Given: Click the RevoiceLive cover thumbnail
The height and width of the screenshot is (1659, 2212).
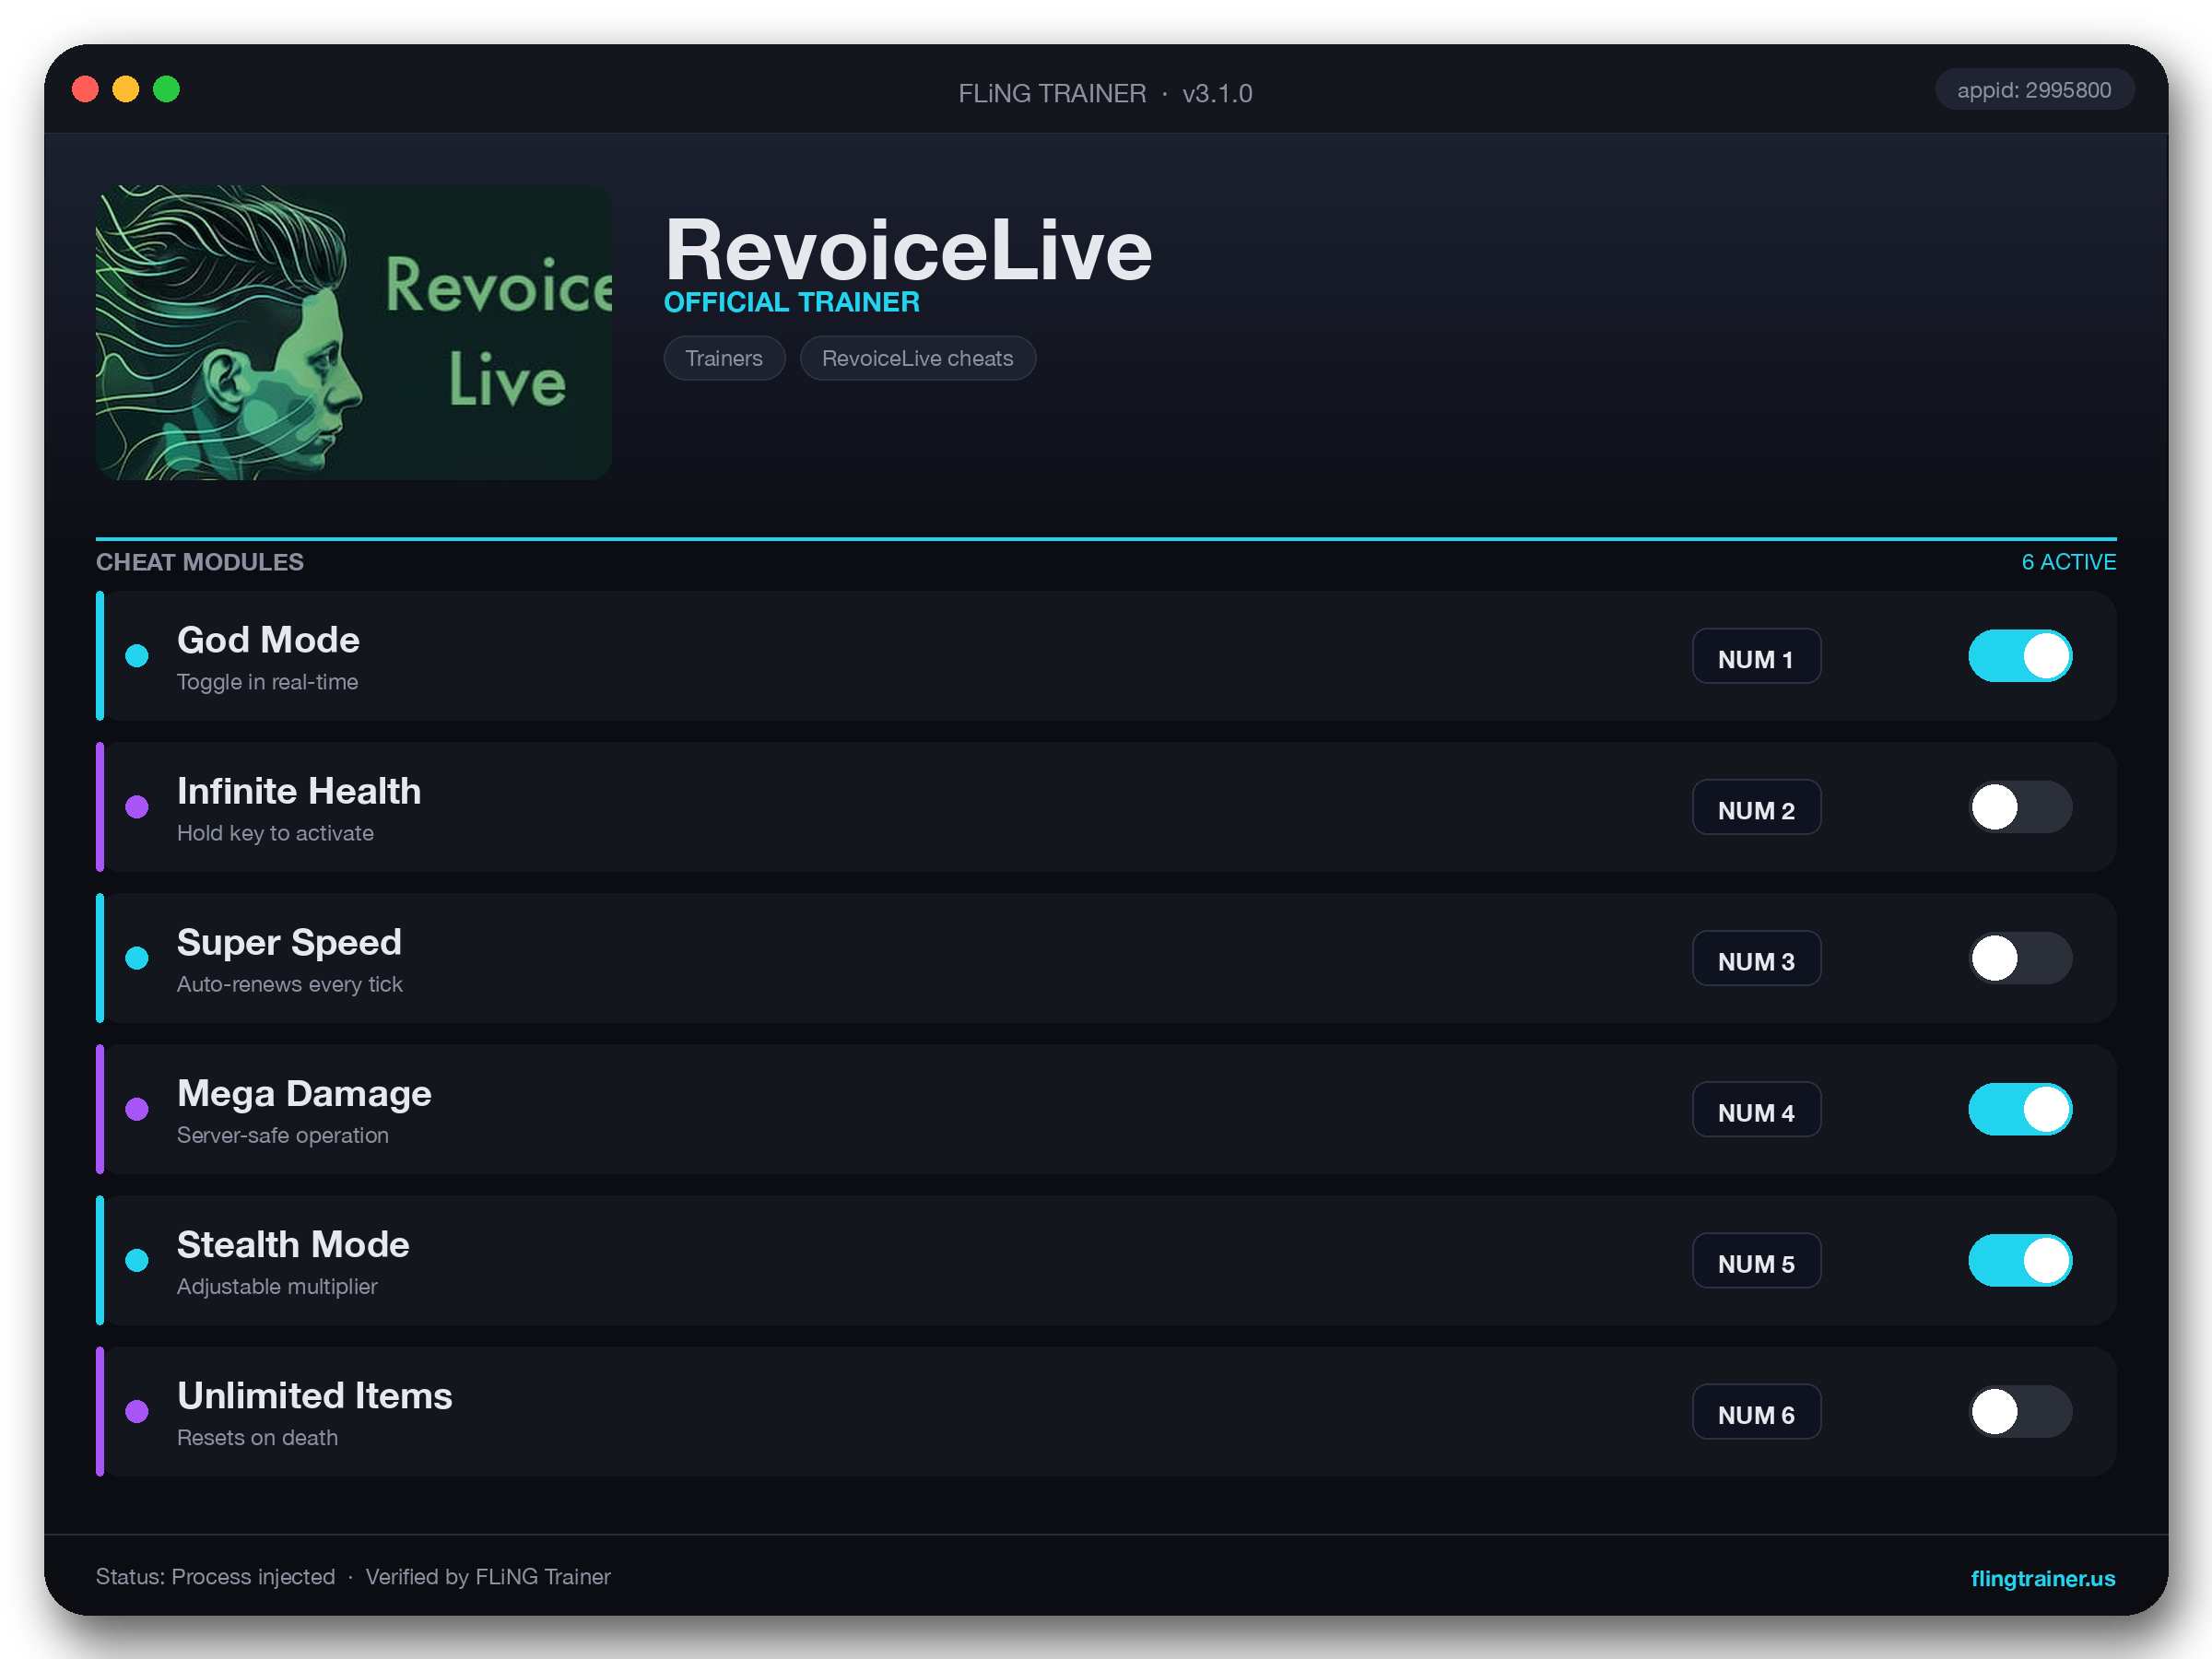Looking at the screenshot, I should pyautogui.click(x=353, y=332).
